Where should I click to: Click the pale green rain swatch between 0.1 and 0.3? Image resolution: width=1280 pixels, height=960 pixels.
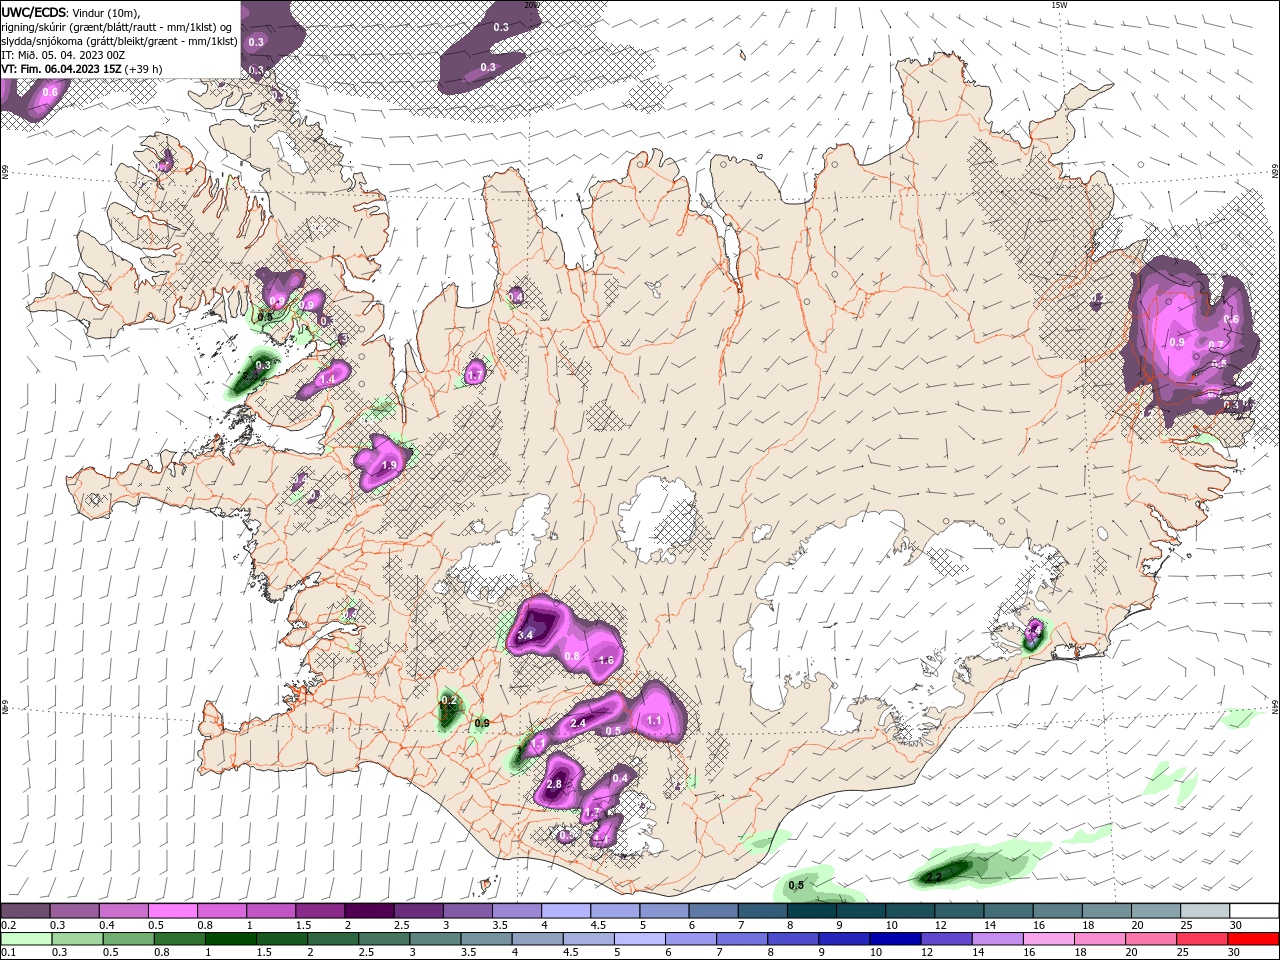click(x=26, y=939)
